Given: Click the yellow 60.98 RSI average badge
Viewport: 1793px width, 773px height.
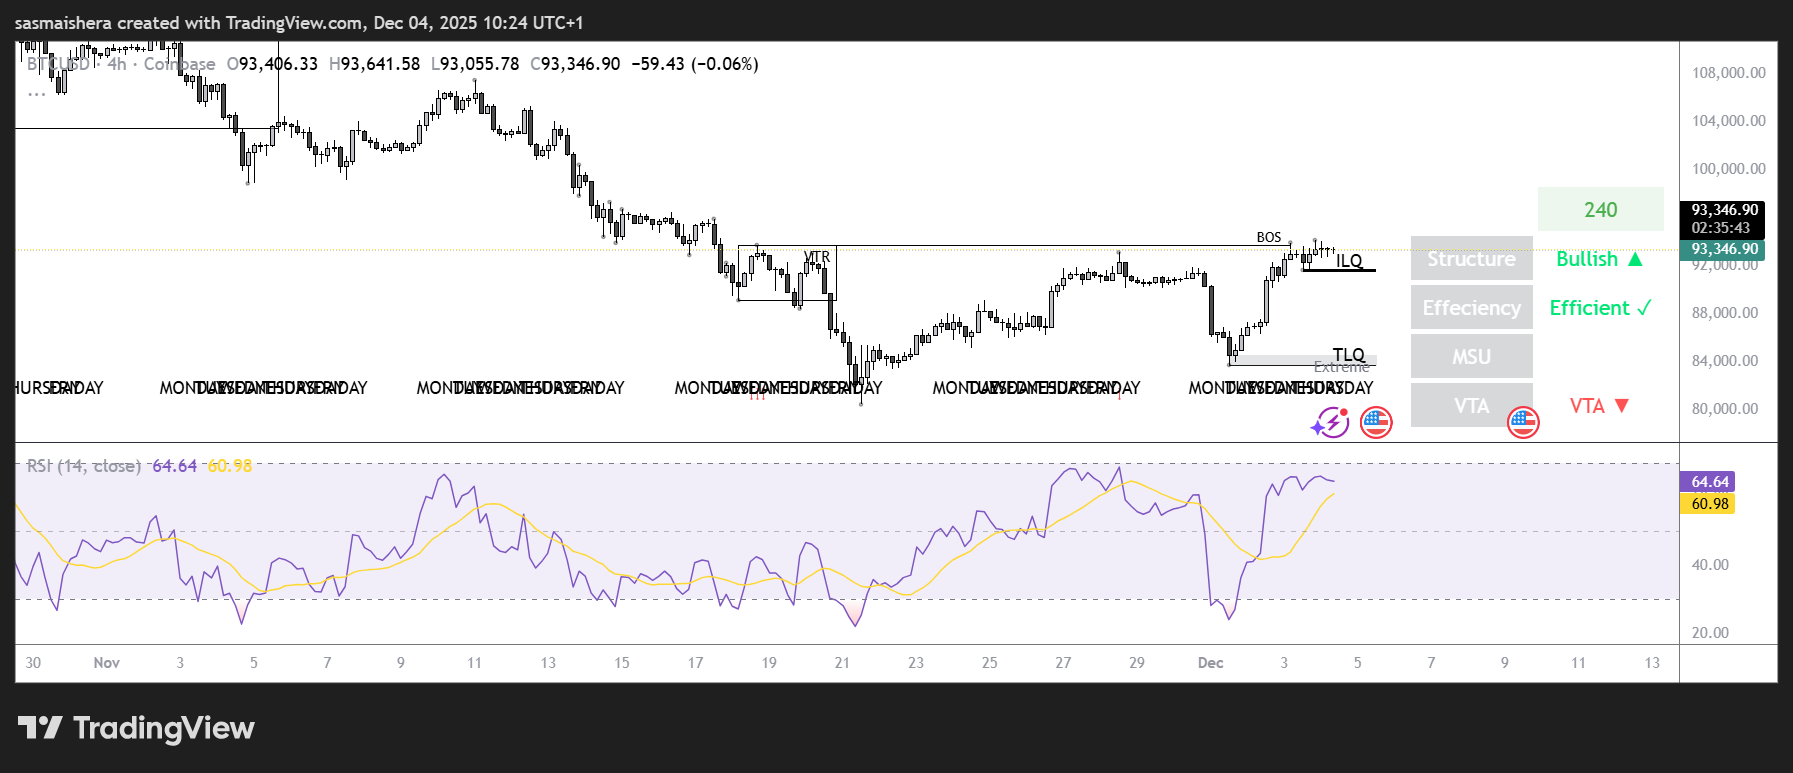Looking at the screenshot, I should pyautogui.click(x=1709, y=504).
